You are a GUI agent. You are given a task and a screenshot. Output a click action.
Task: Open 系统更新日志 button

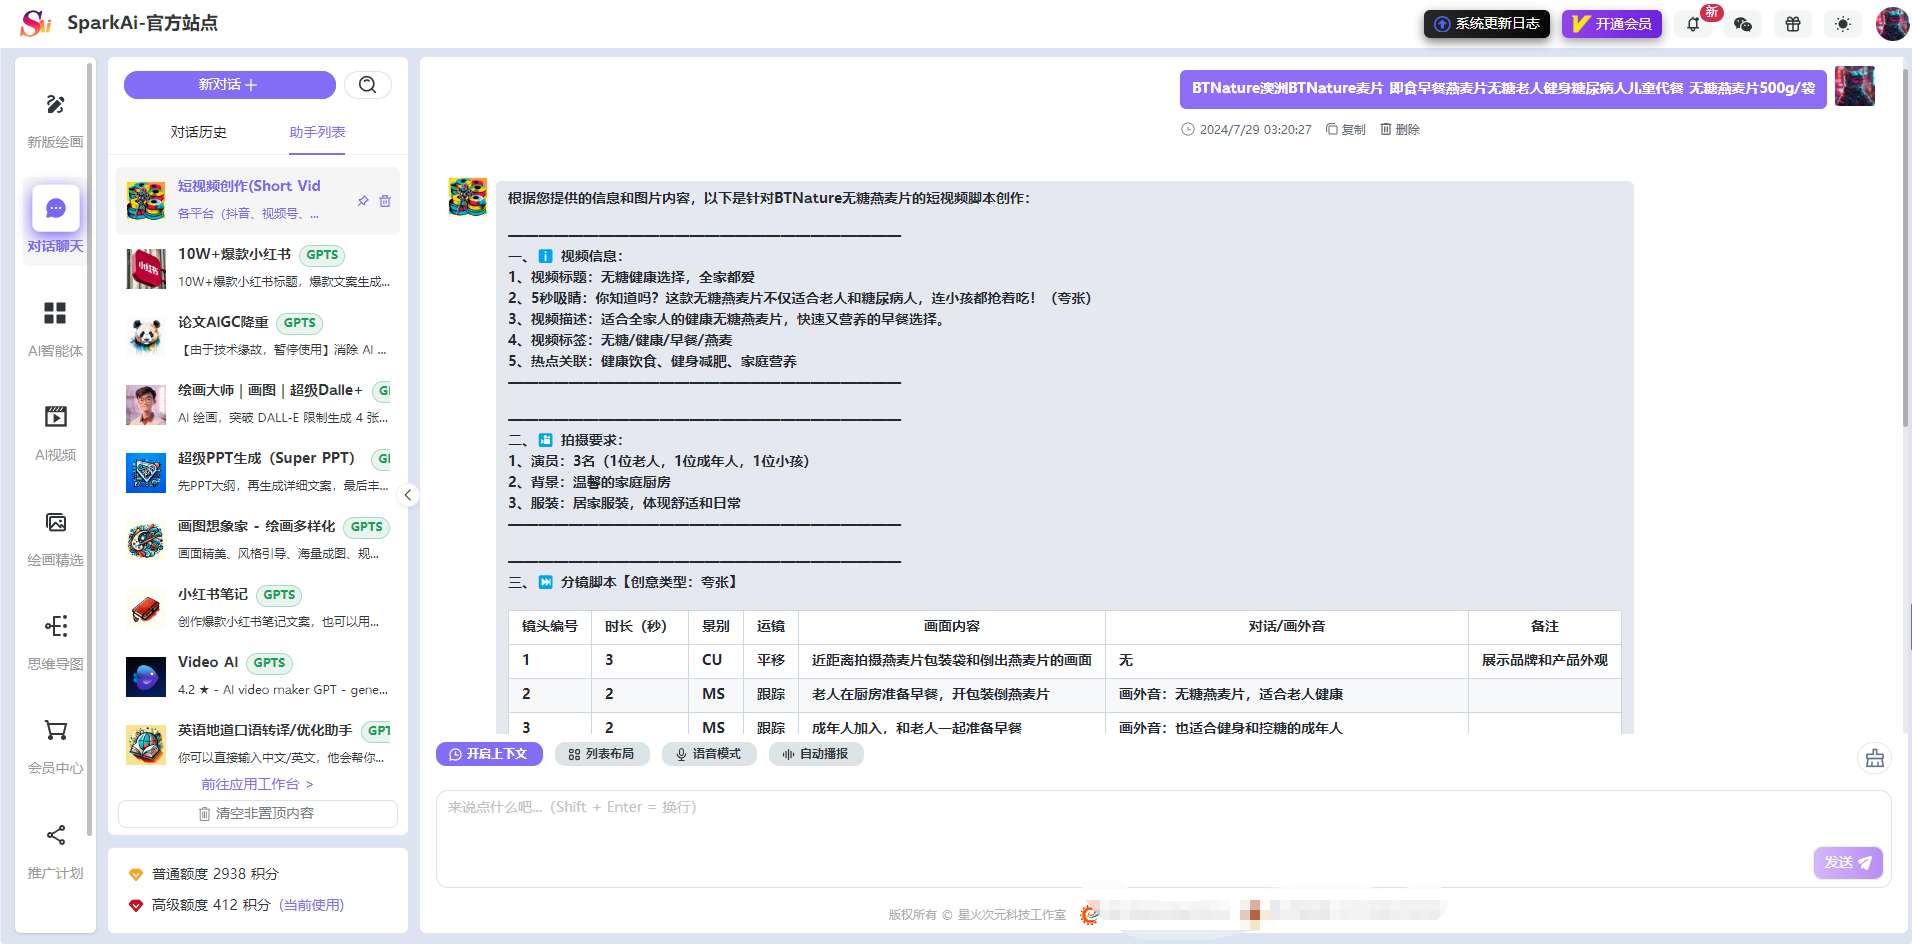point(1487,24)
